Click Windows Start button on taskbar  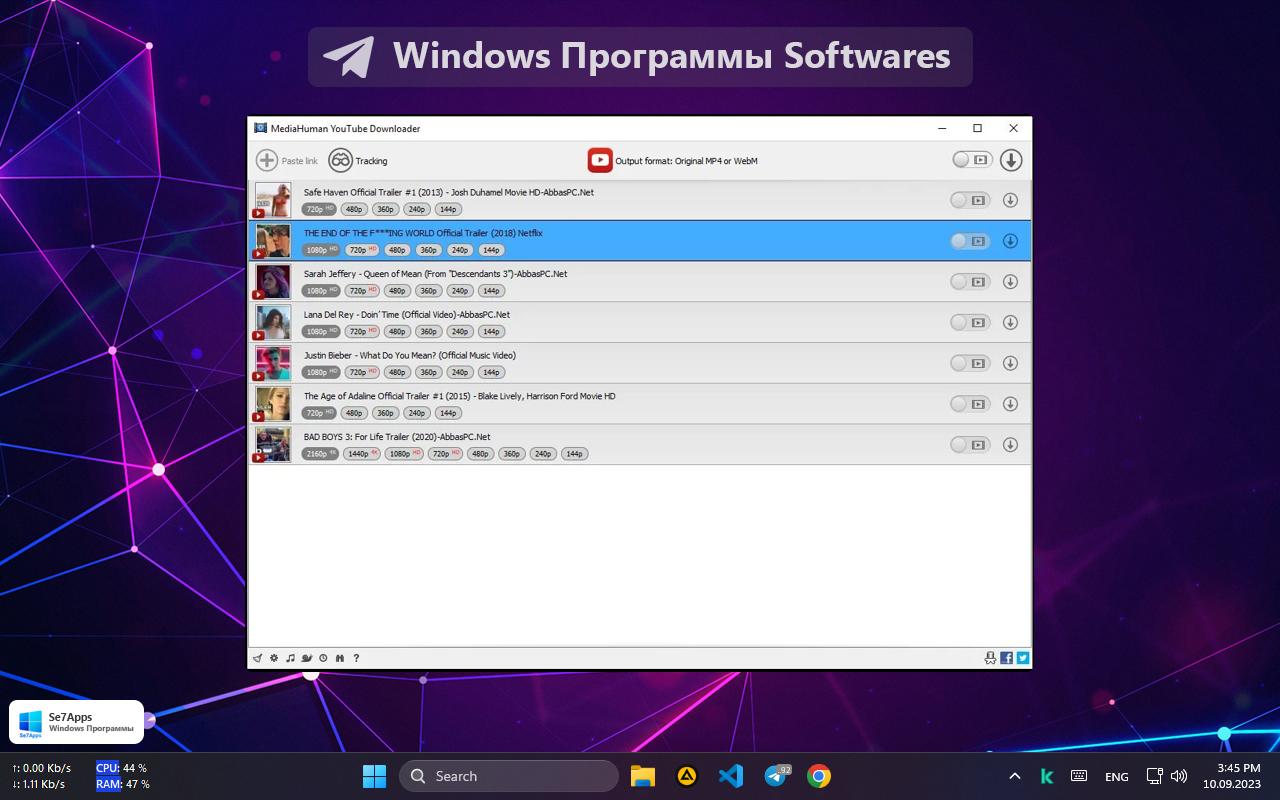click(x=374, y=776)
